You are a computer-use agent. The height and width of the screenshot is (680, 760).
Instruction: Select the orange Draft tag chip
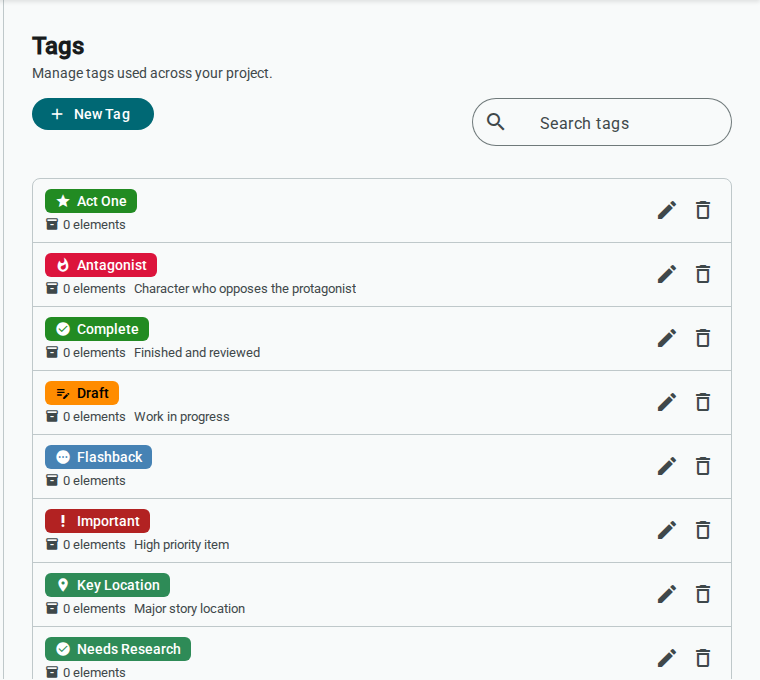click(x=82, y=393)
